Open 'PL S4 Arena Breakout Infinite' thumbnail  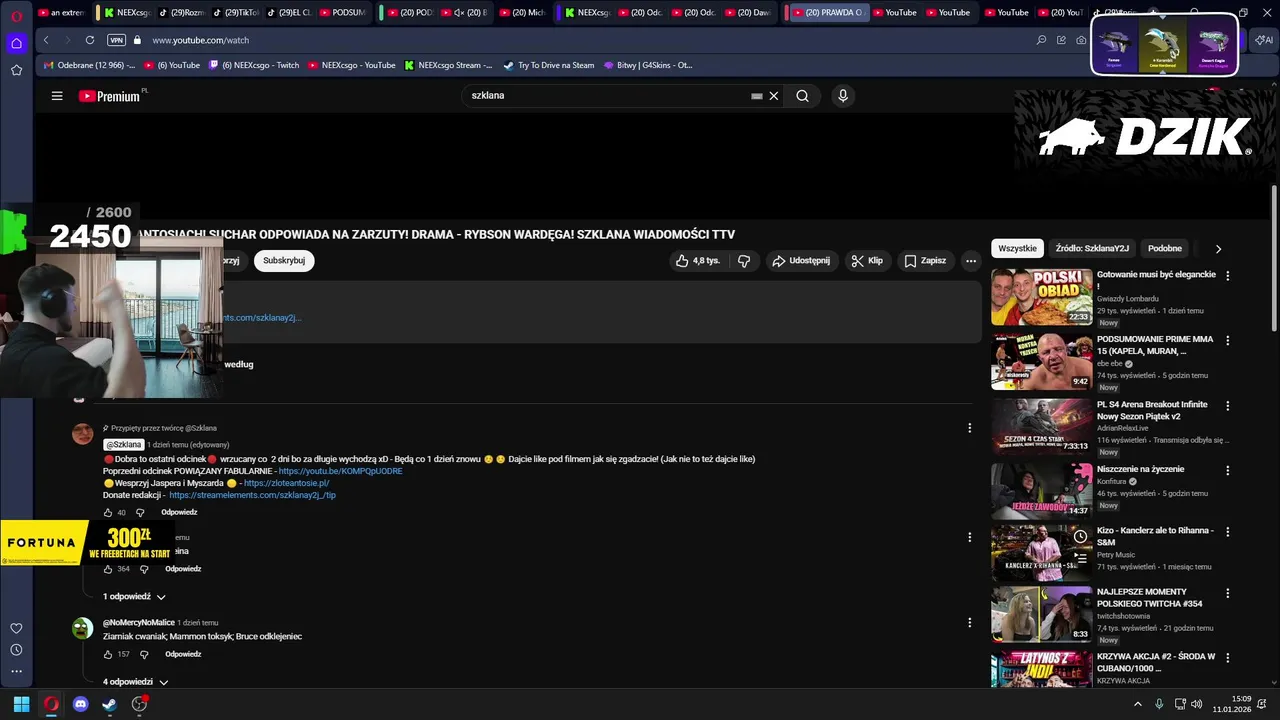[x=1042, y=427]
